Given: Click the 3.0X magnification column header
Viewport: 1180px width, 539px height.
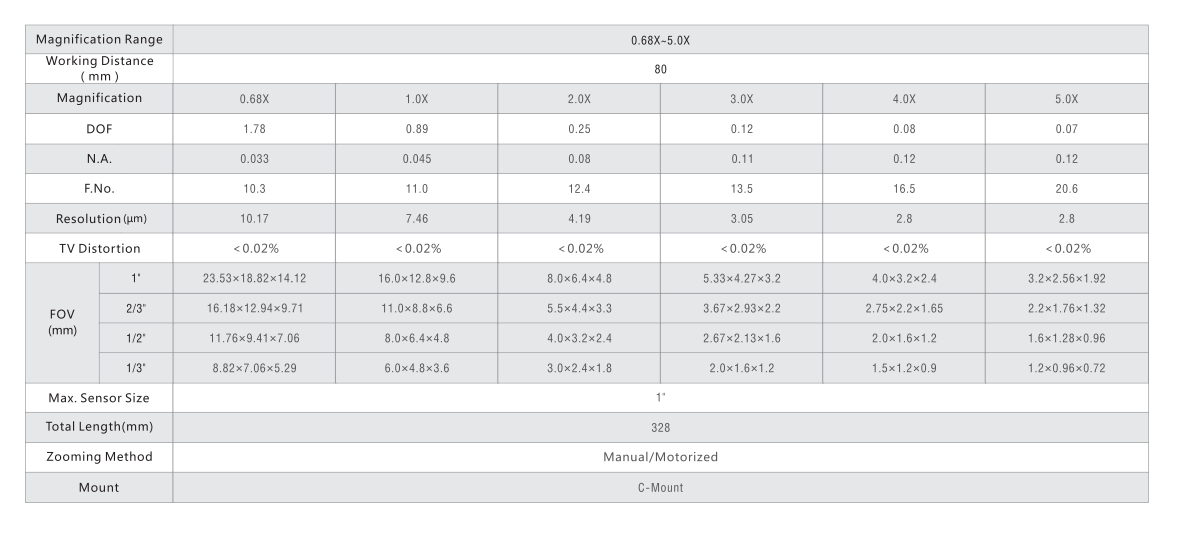Looking at the screenshot, I should 741,99.
